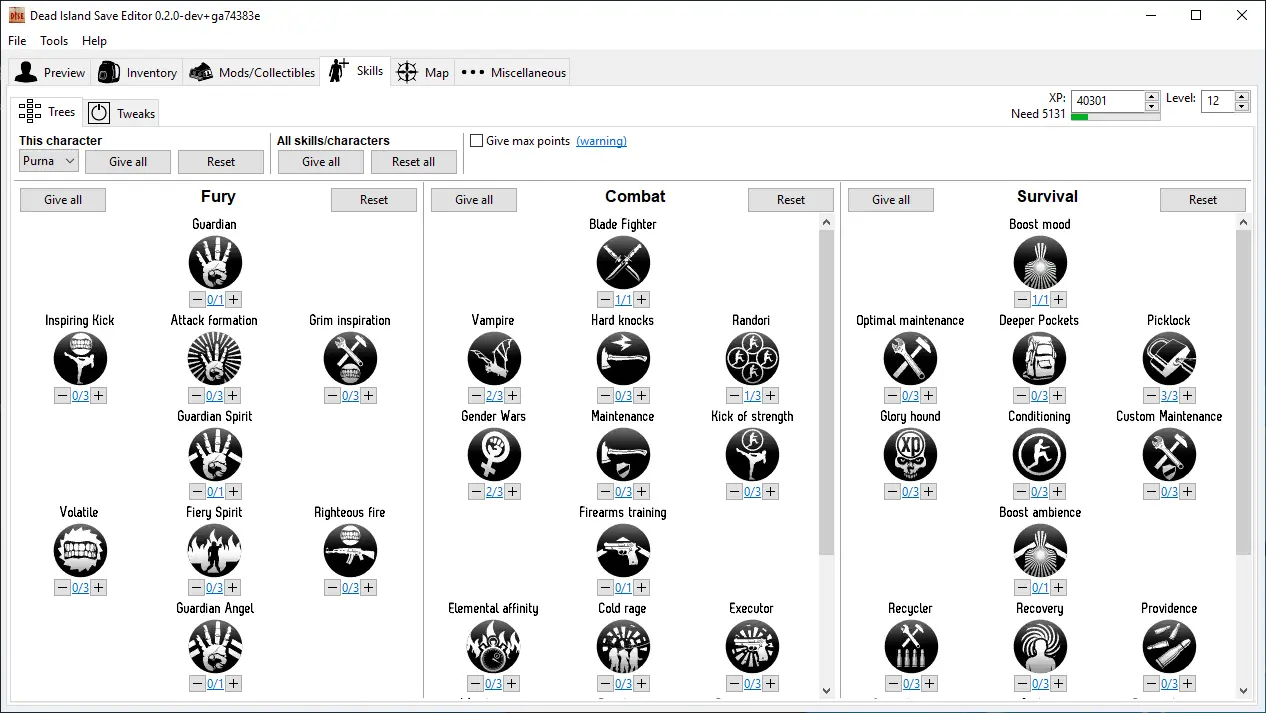
Task: Click the Vampire skill icon
Action: [x=494, y=359]
